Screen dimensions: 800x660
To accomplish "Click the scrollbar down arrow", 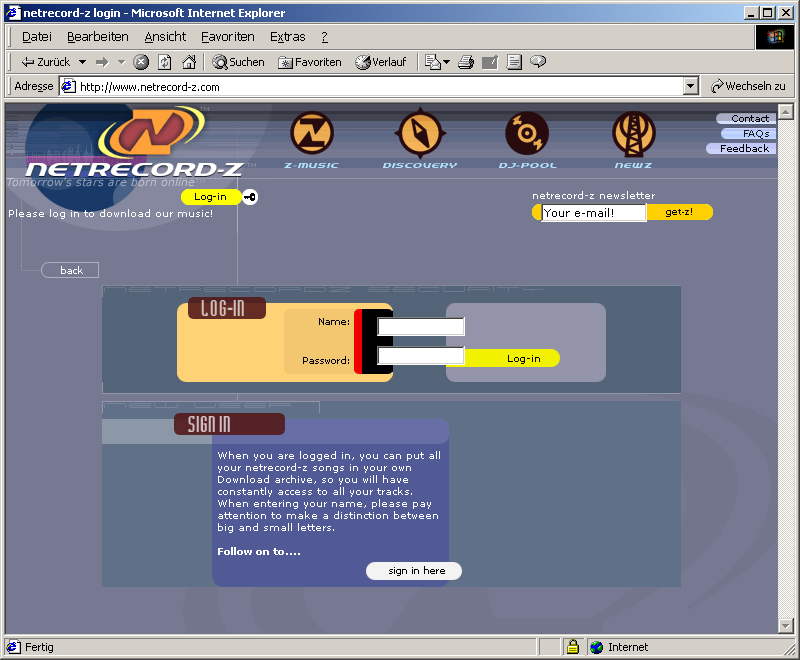I will pyautogui.click(x=786, y=625).
